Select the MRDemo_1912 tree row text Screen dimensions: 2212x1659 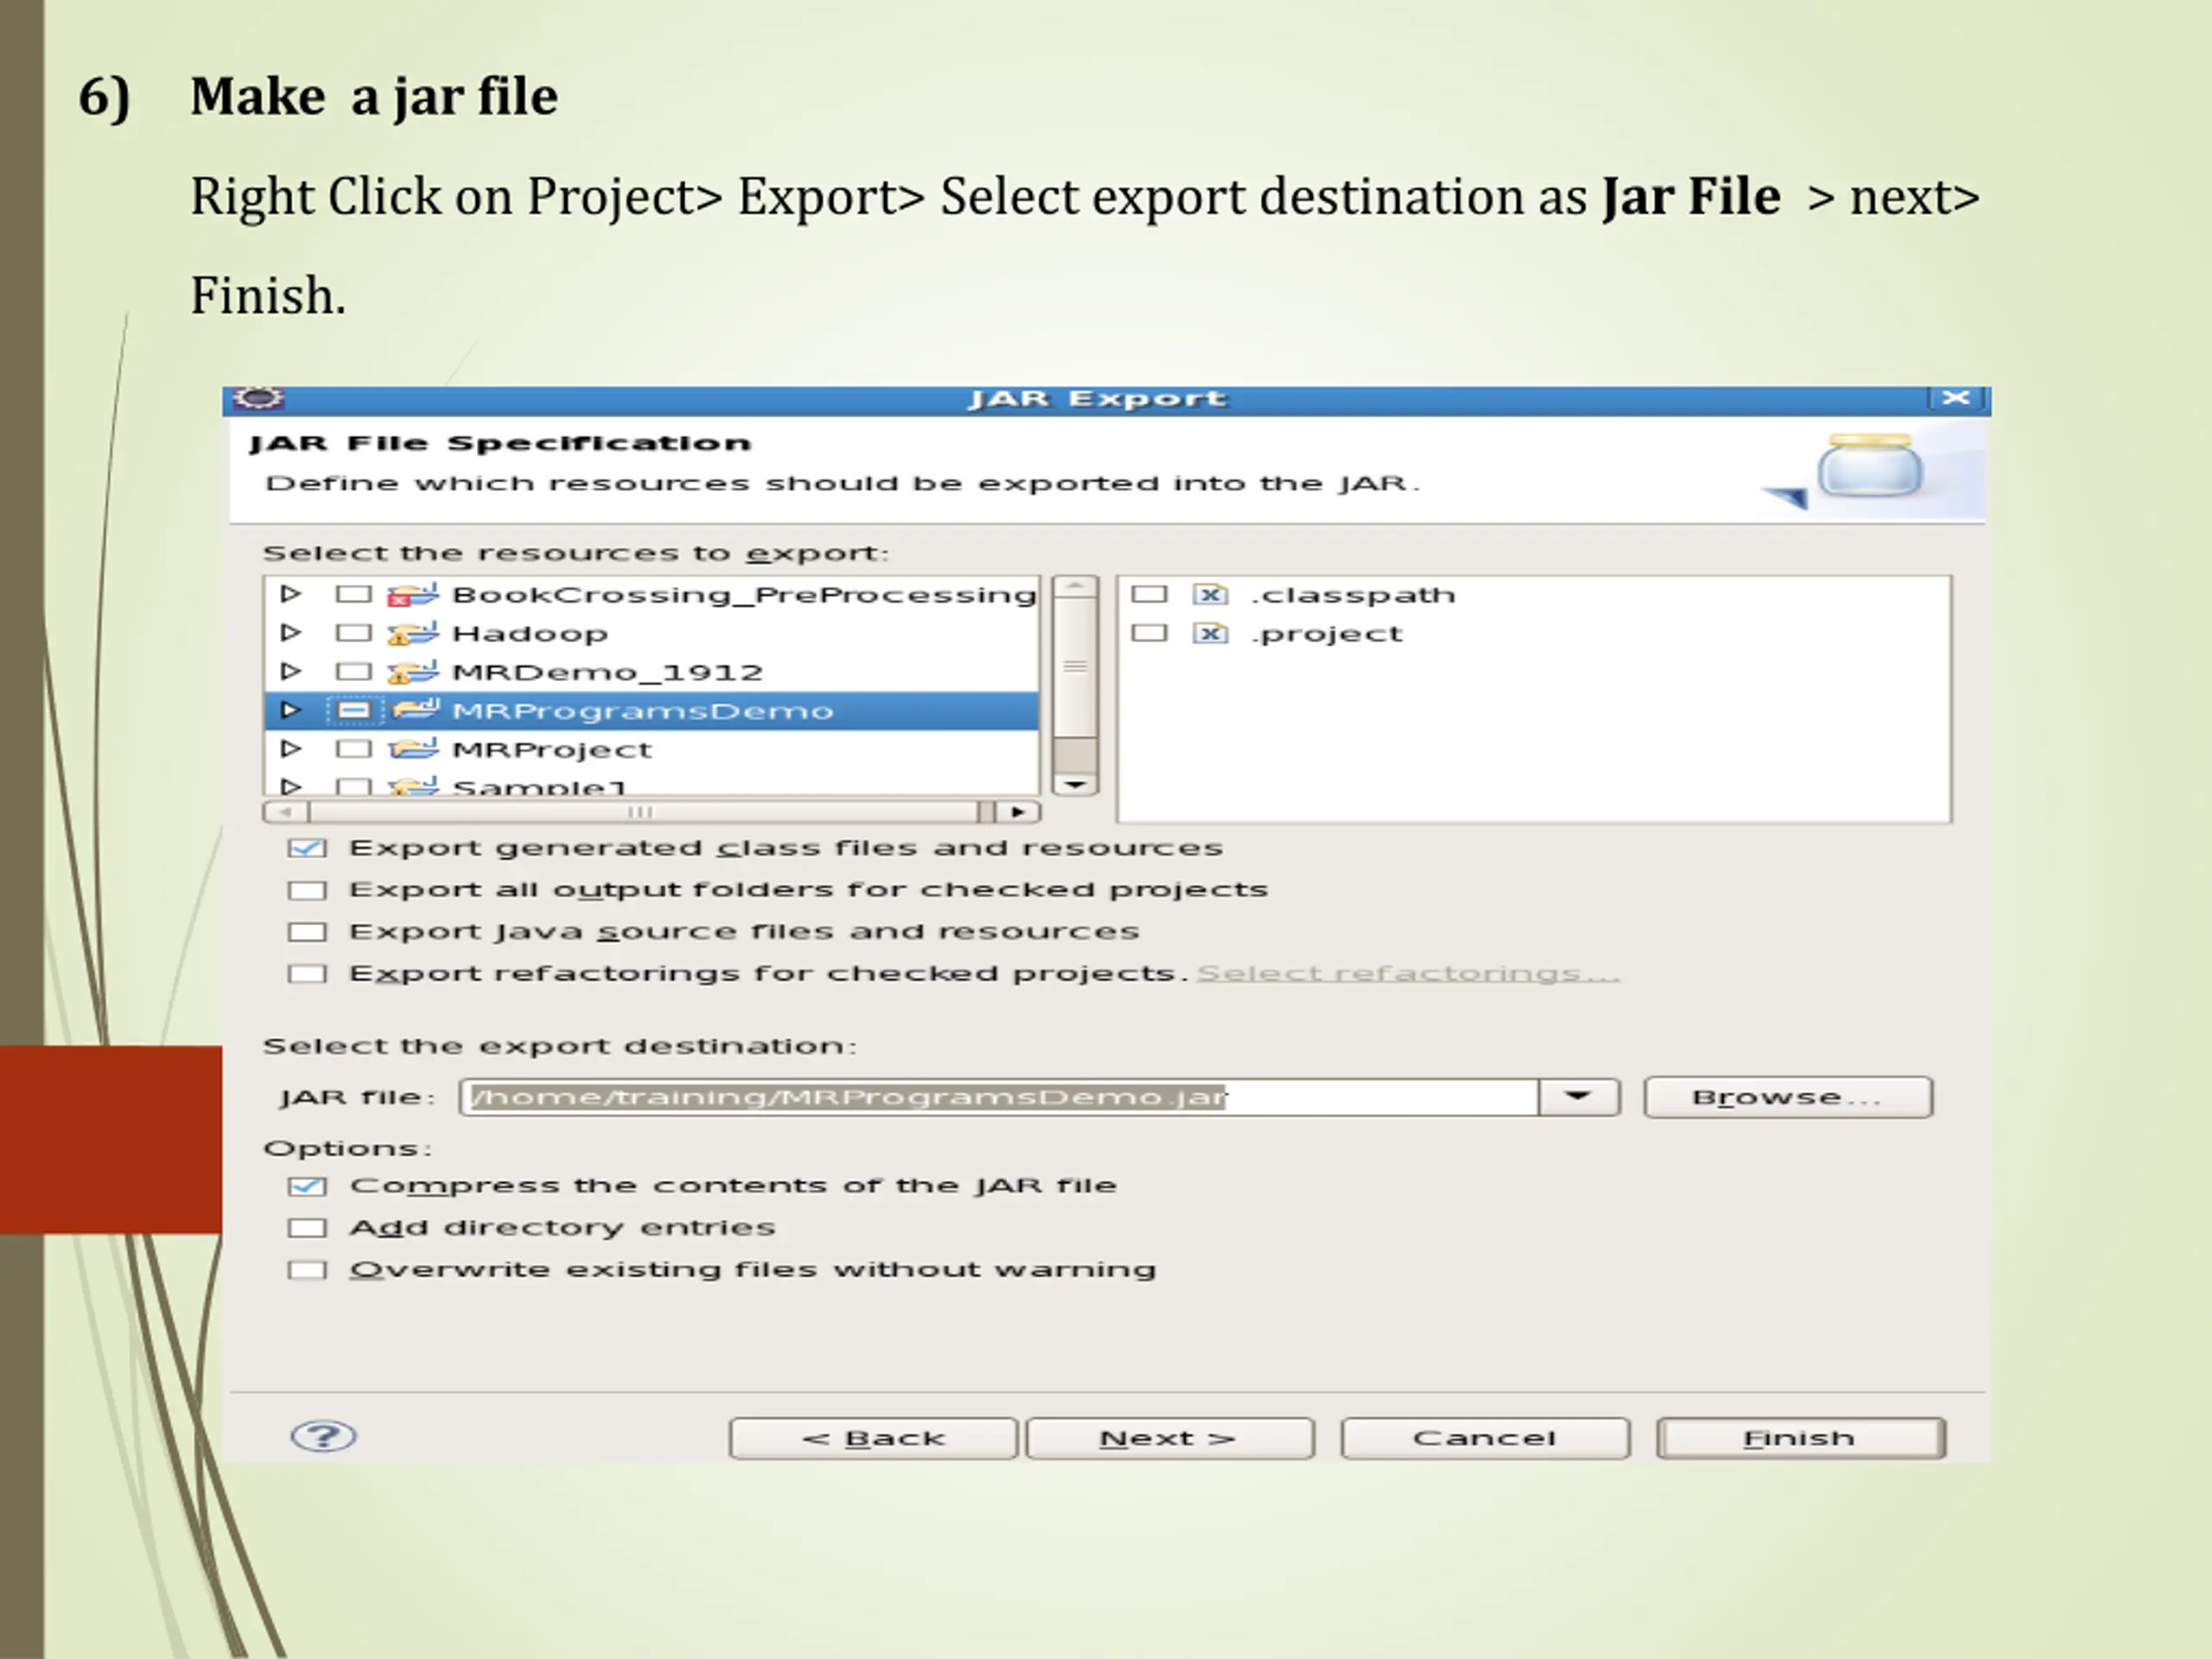pos(607,672)
